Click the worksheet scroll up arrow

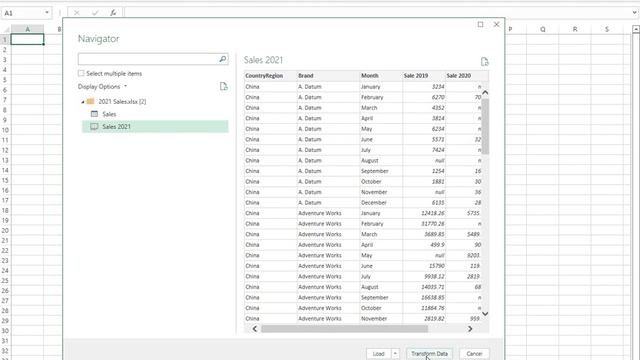636,29
